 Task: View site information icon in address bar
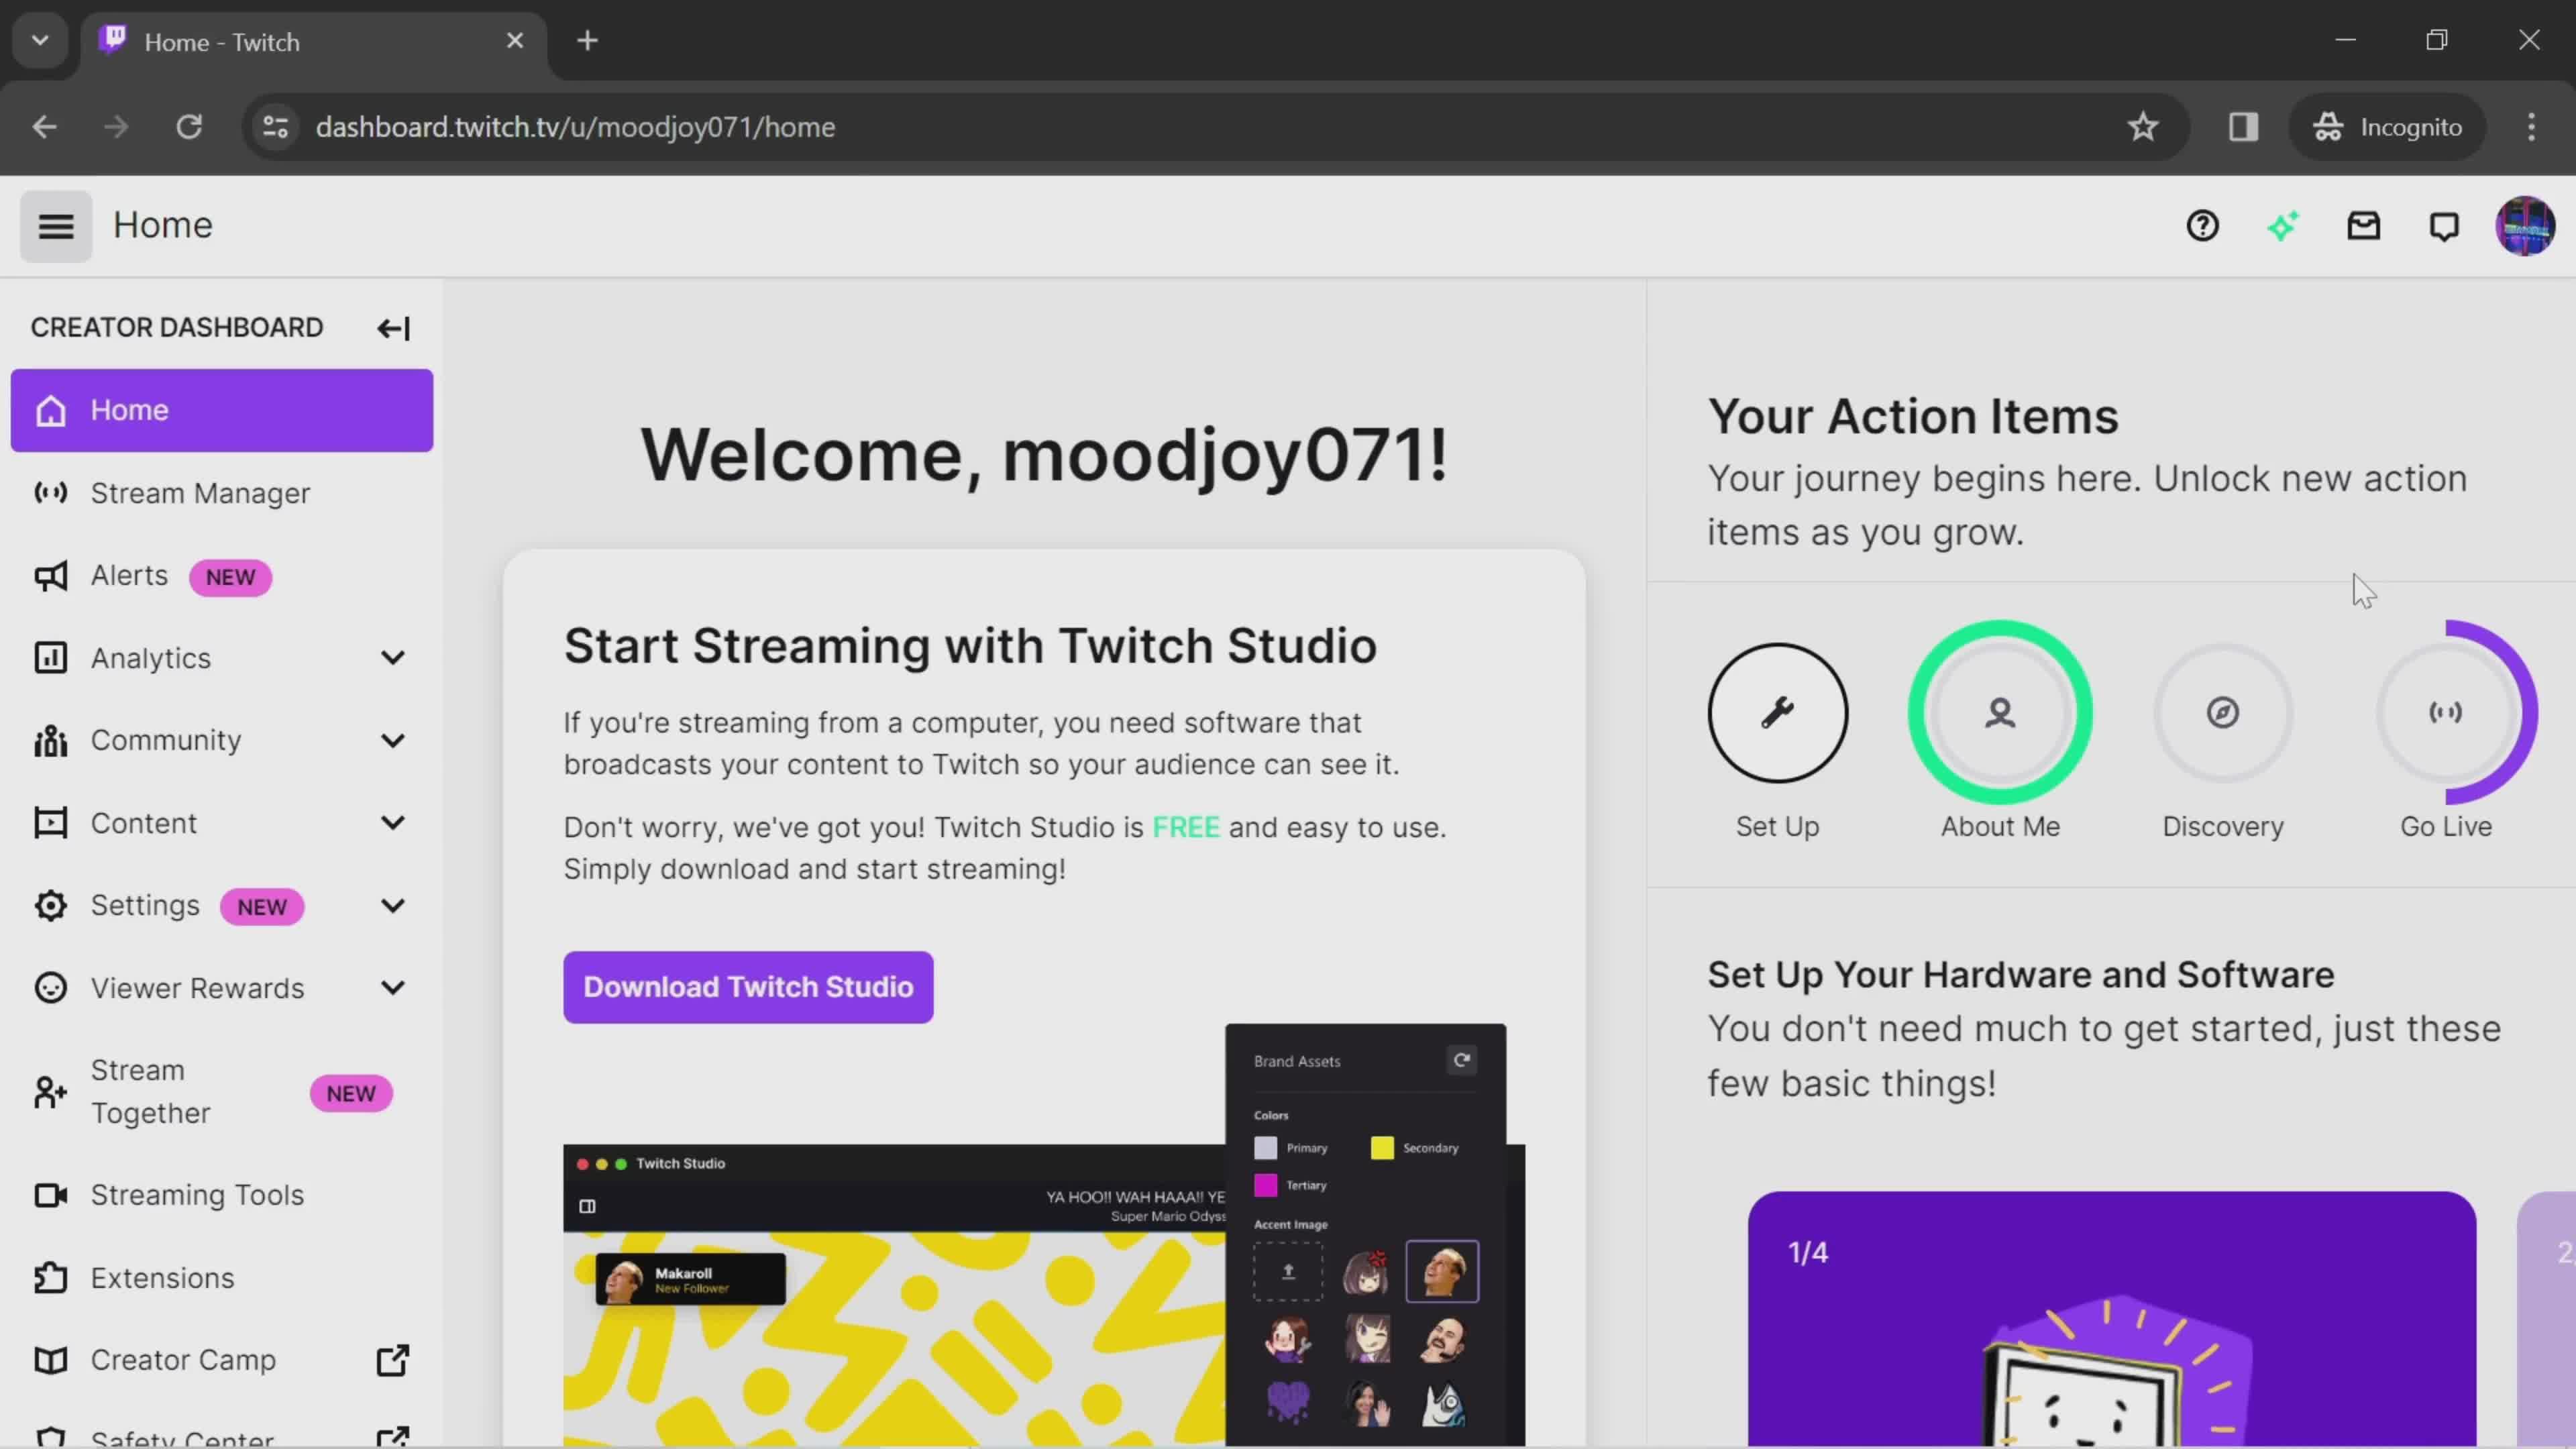[x=275, y=127]
